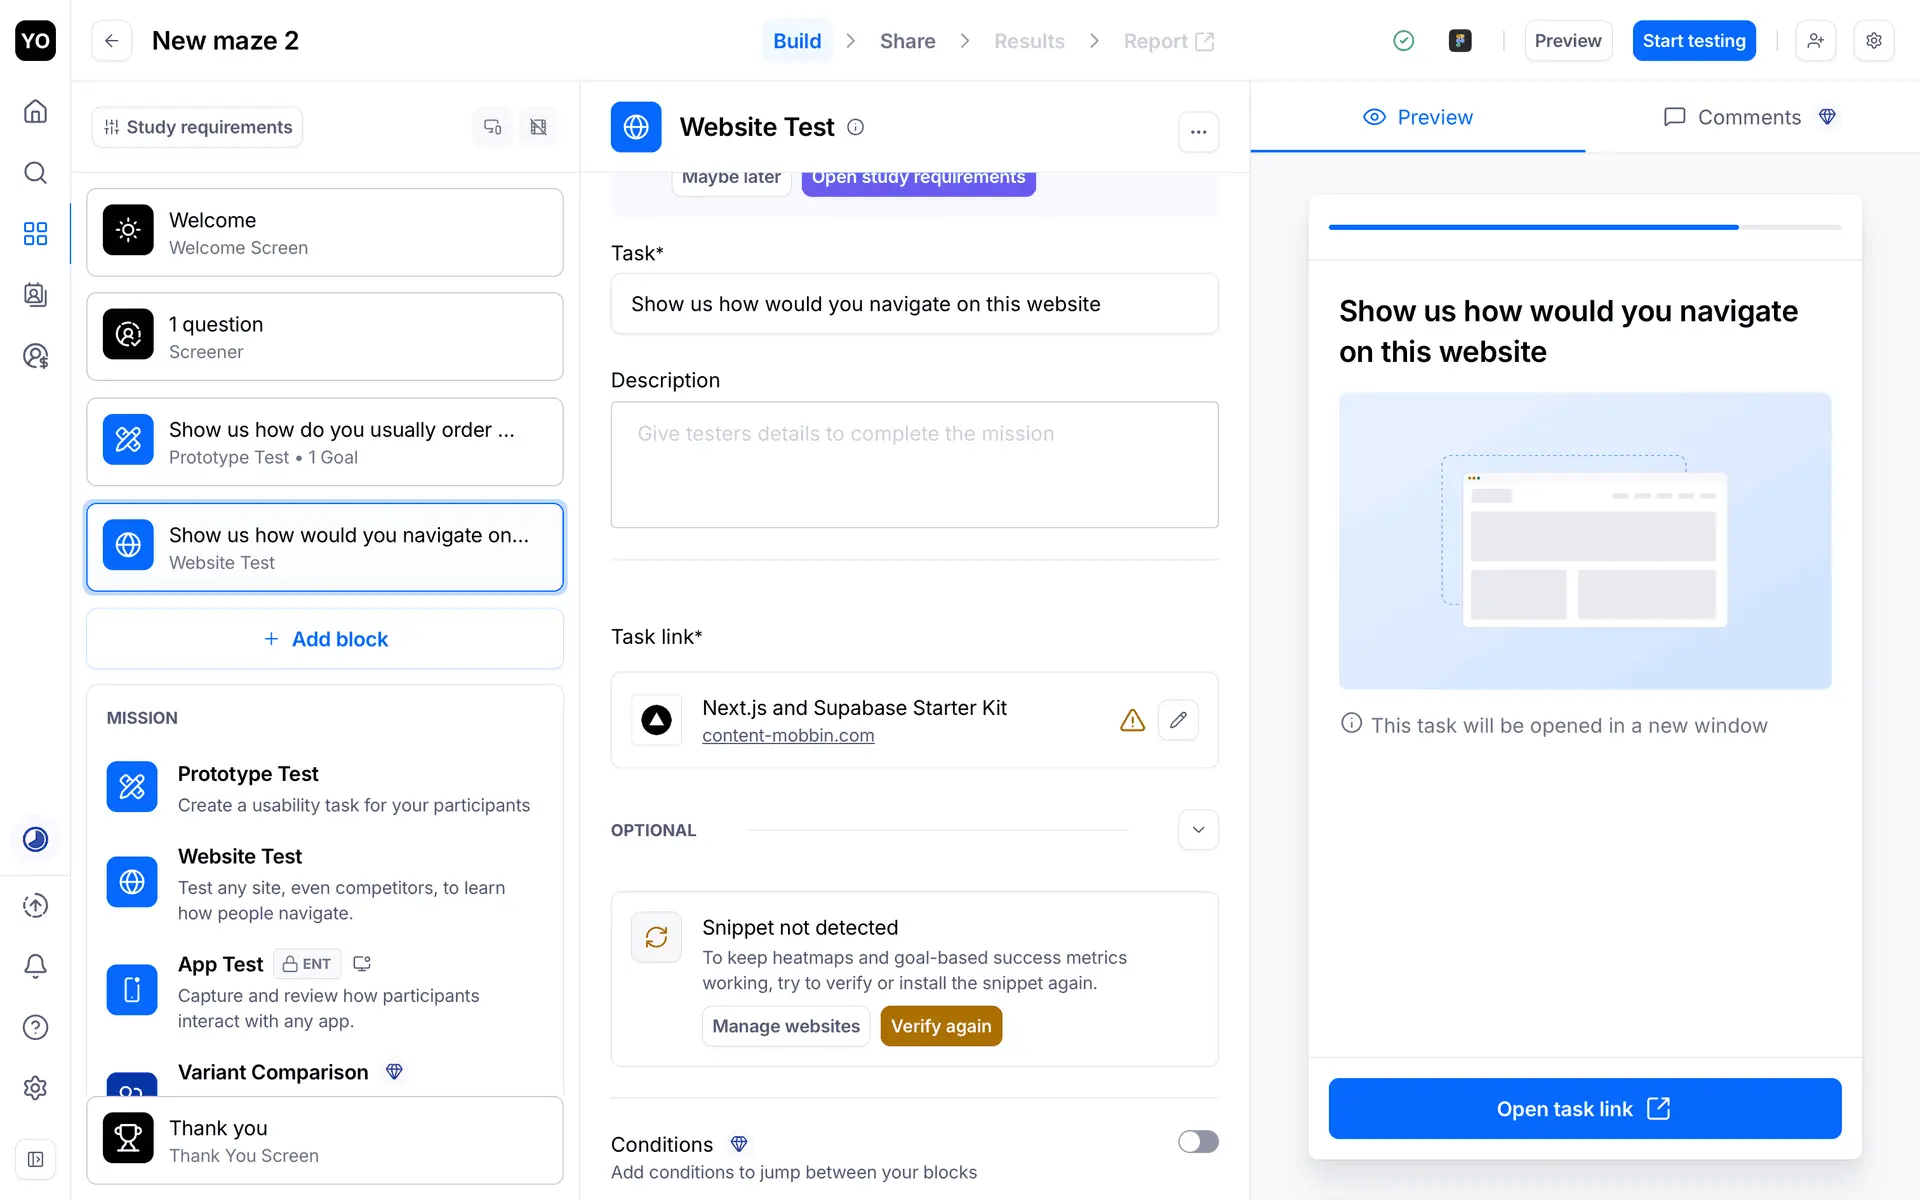The image size is (1920, 1200).
Task: Select the Welcome Screen block
Action: tap(325, 233)
